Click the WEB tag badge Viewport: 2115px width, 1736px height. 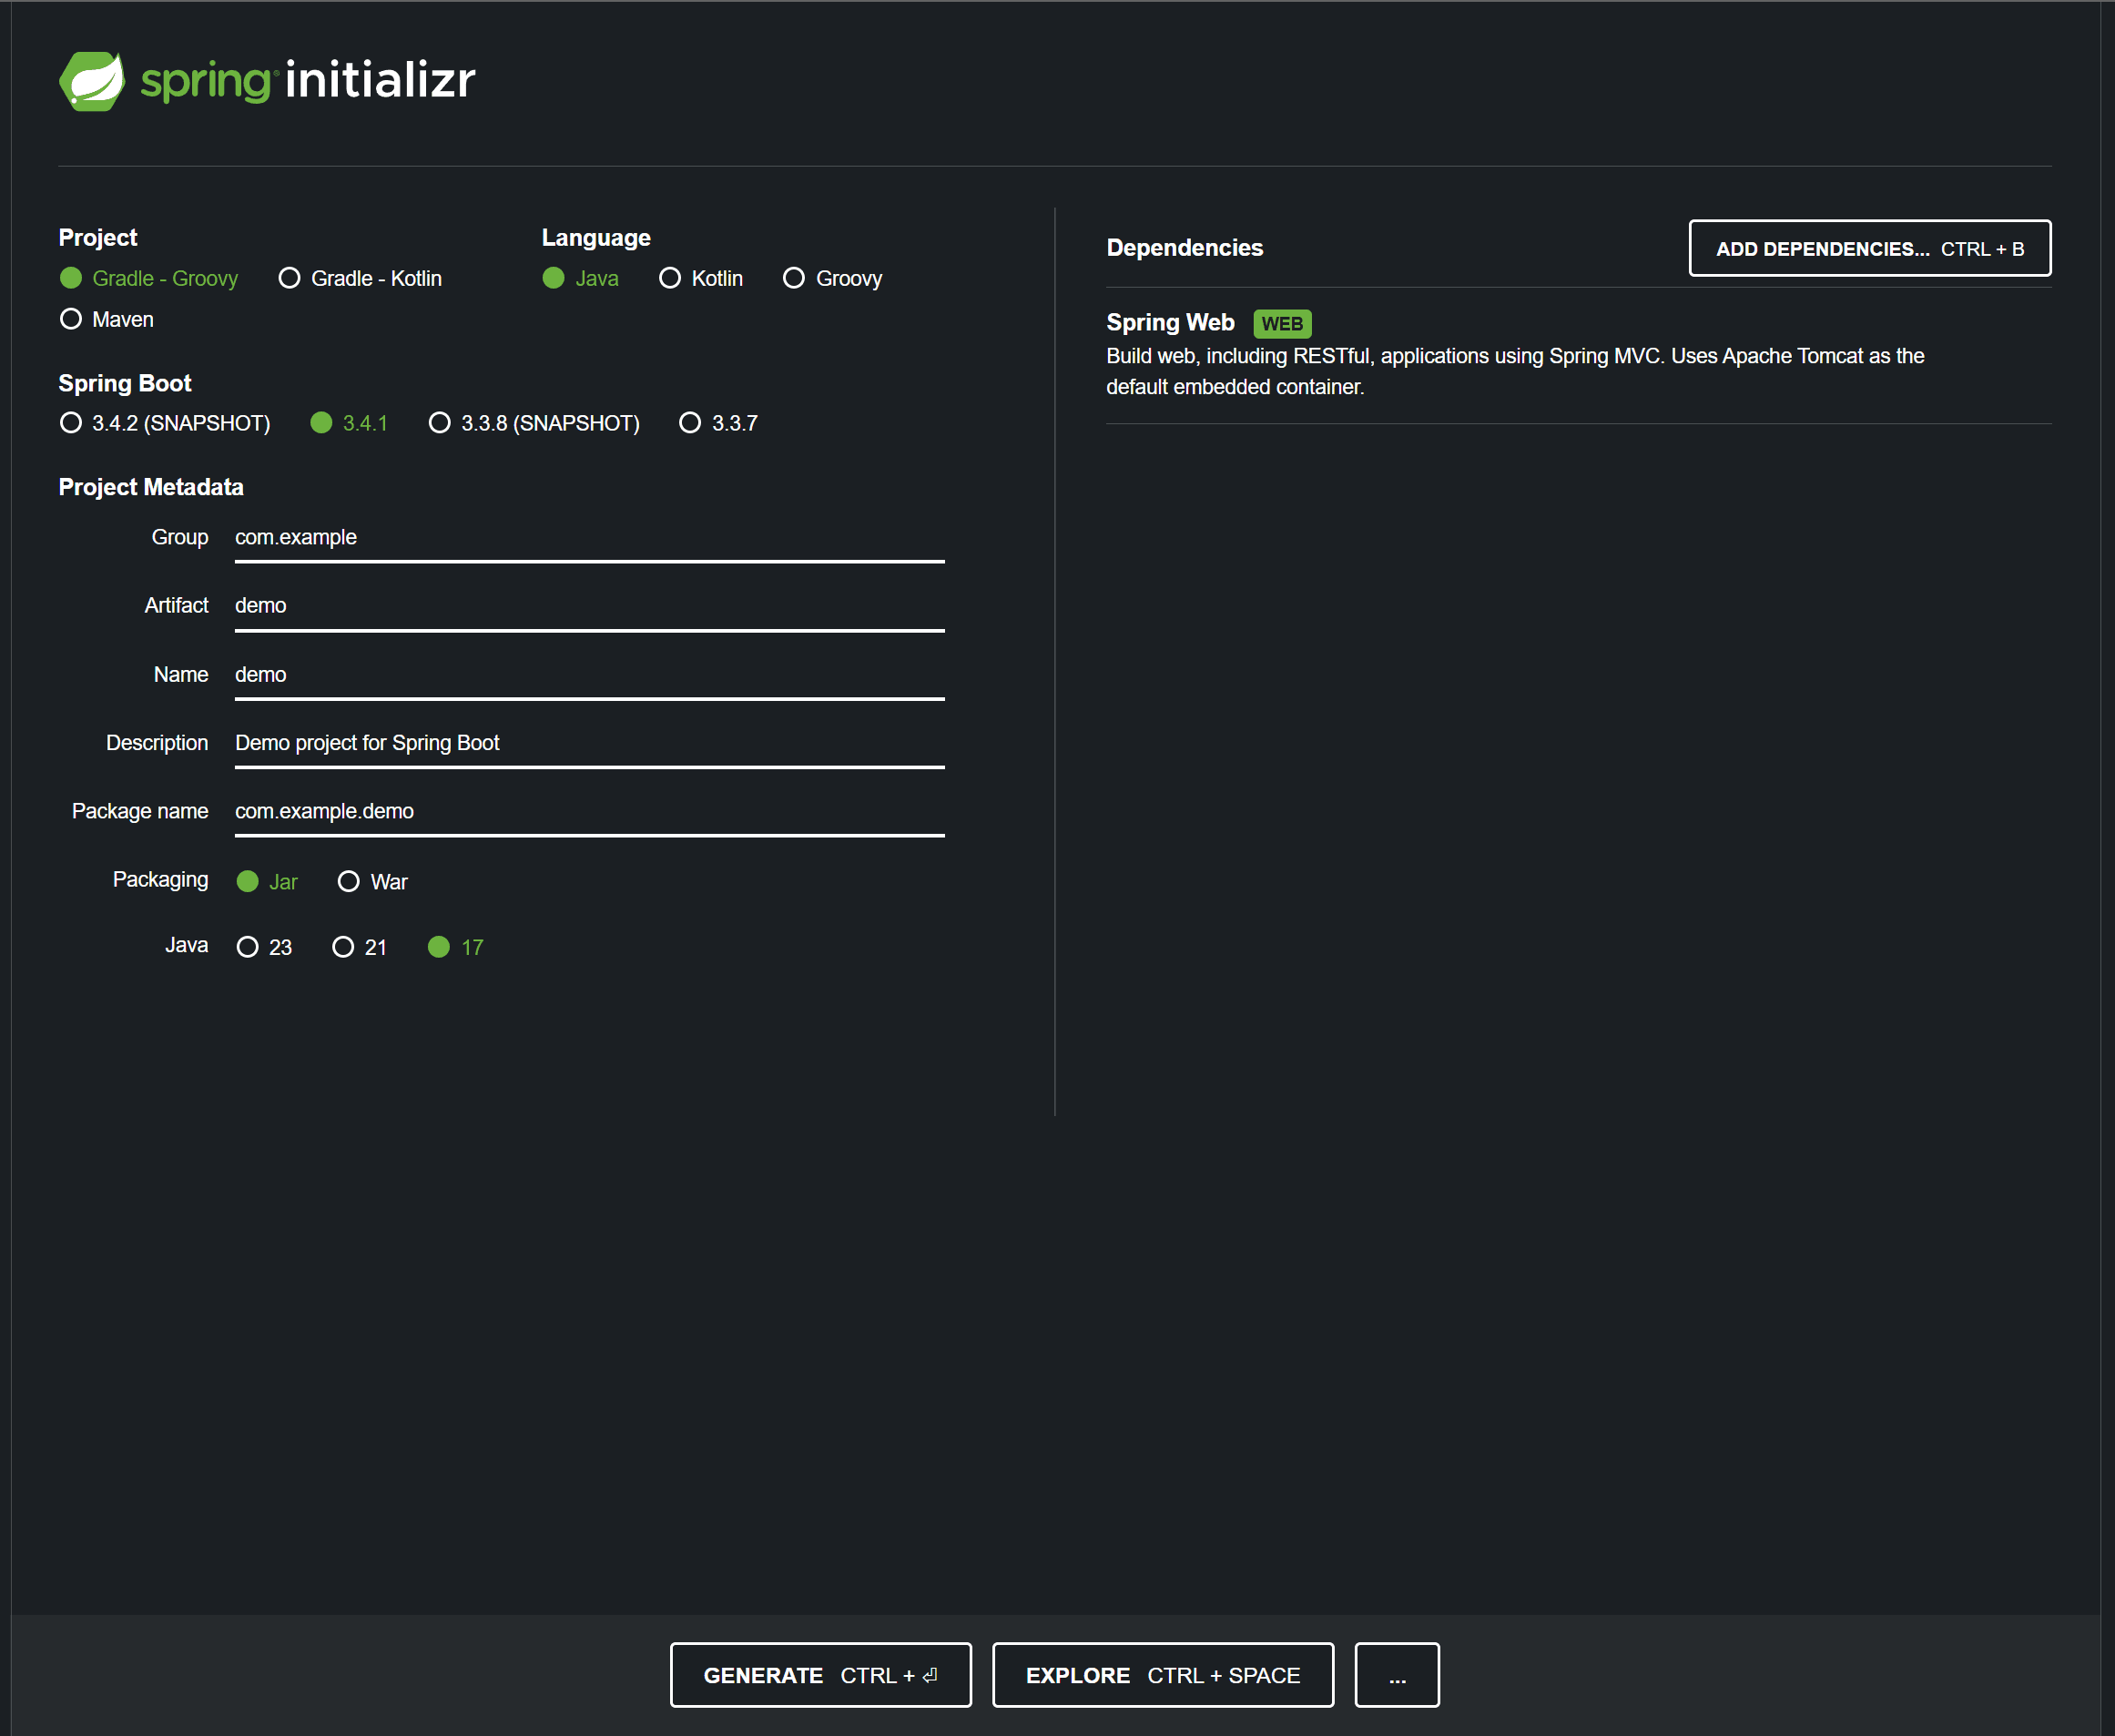(x=1281, y=323)
